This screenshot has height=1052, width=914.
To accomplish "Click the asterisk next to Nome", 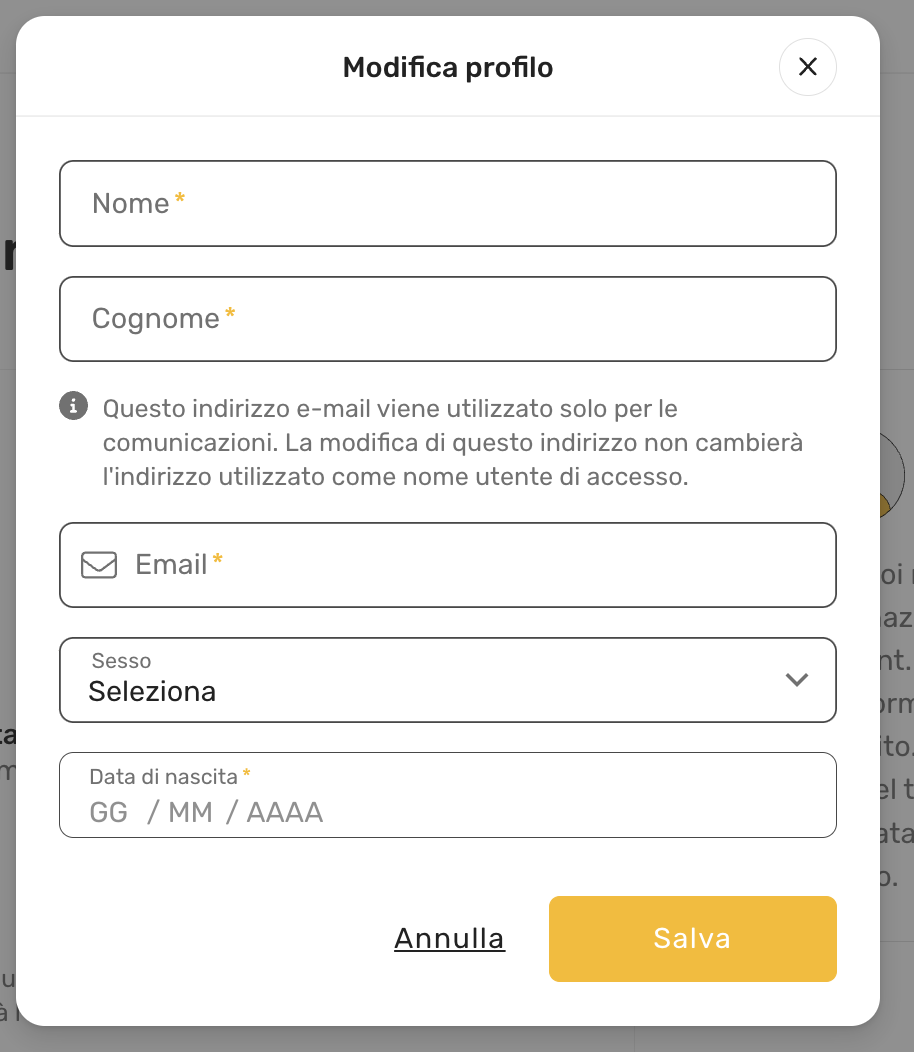I will 180,200.
